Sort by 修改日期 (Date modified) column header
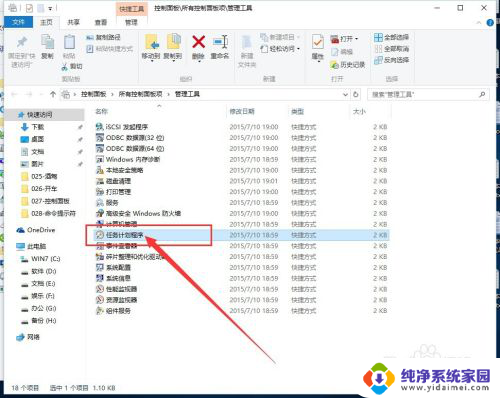500x398 pixels. 242,111
